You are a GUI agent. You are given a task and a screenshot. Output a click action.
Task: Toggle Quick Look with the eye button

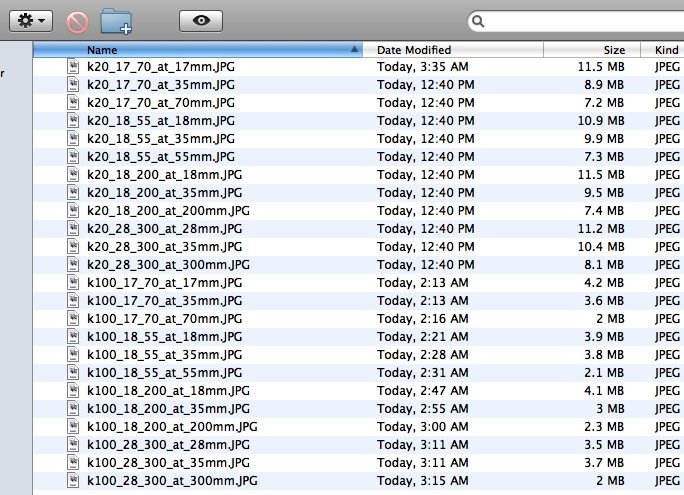tap(201, 20)
